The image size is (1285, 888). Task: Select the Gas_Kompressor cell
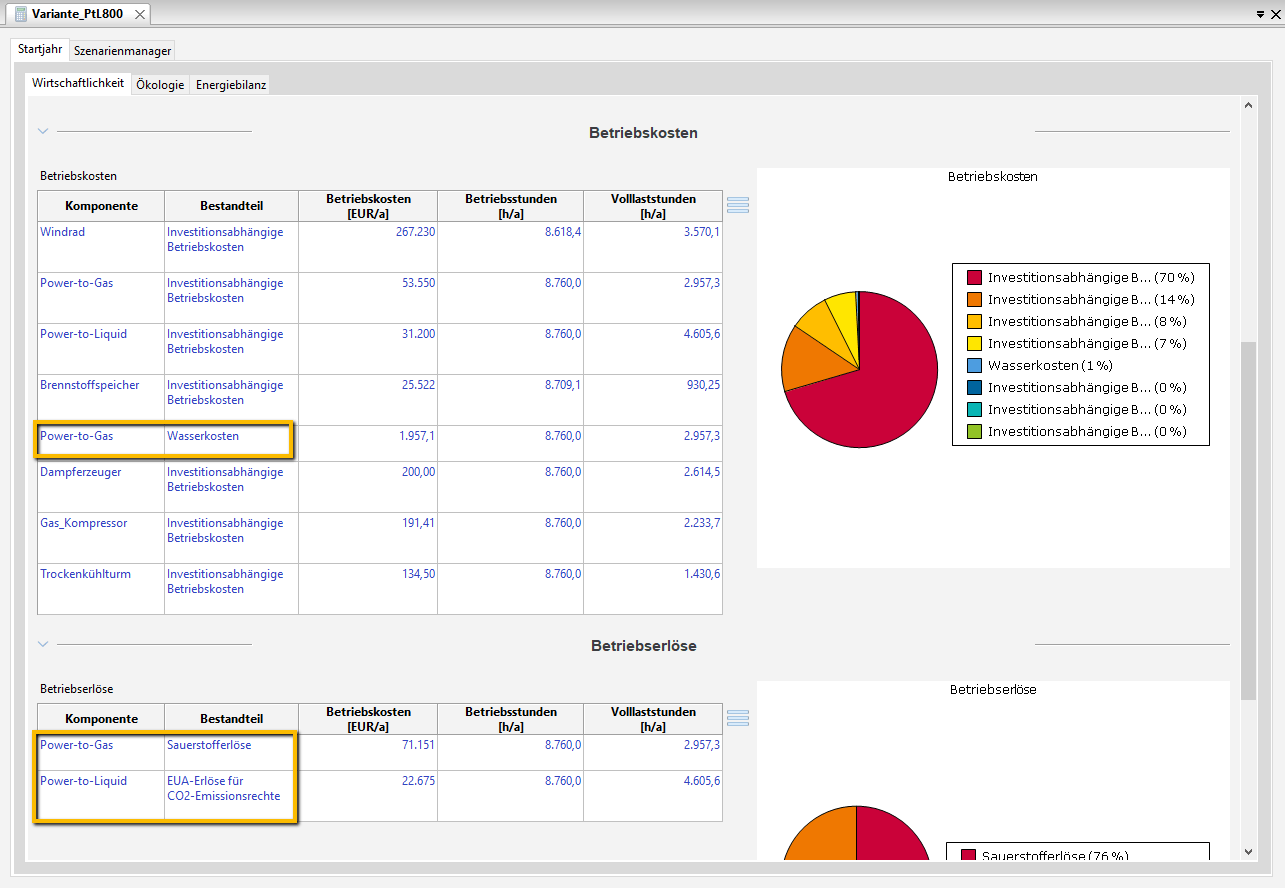click(x=101, y=538)
